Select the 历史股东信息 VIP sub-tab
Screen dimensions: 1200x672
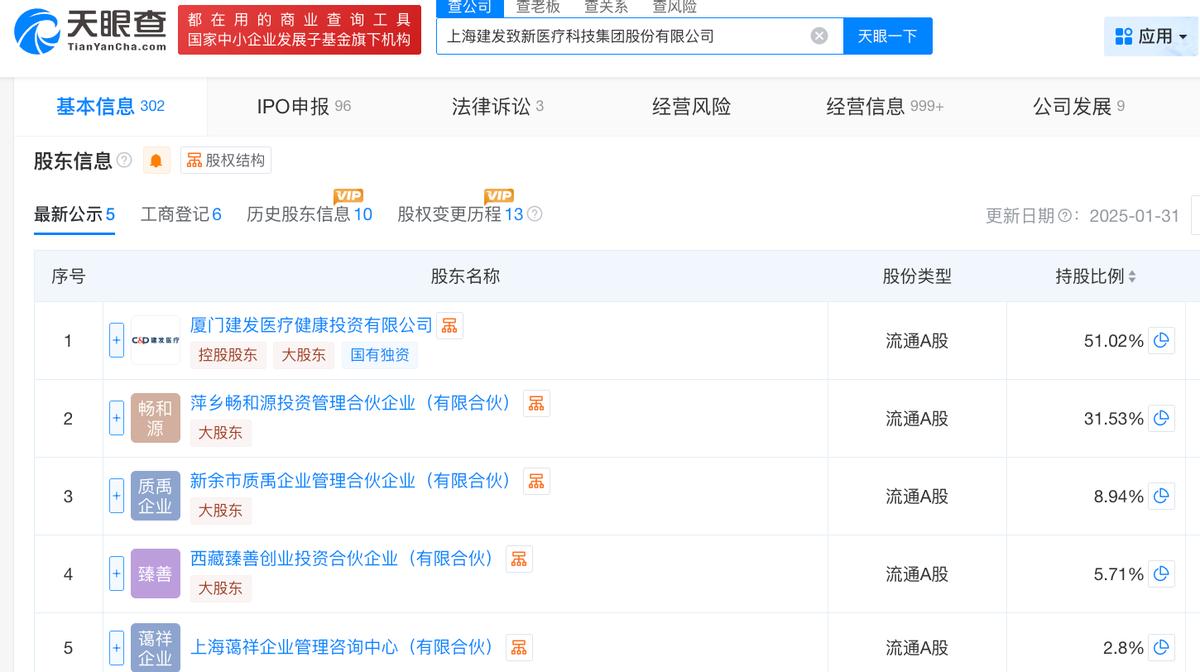(309, 214)
